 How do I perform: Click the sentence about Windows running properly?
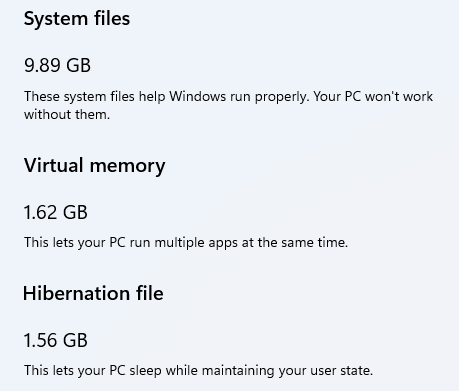[x=167, y=97]
